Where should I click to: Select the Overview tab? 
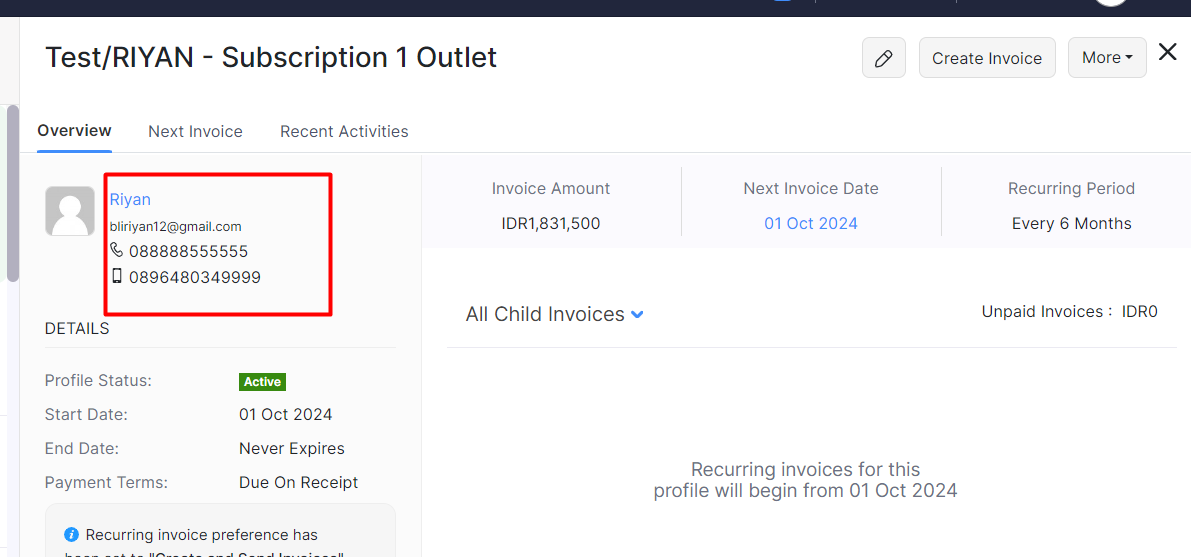[74, 131]
